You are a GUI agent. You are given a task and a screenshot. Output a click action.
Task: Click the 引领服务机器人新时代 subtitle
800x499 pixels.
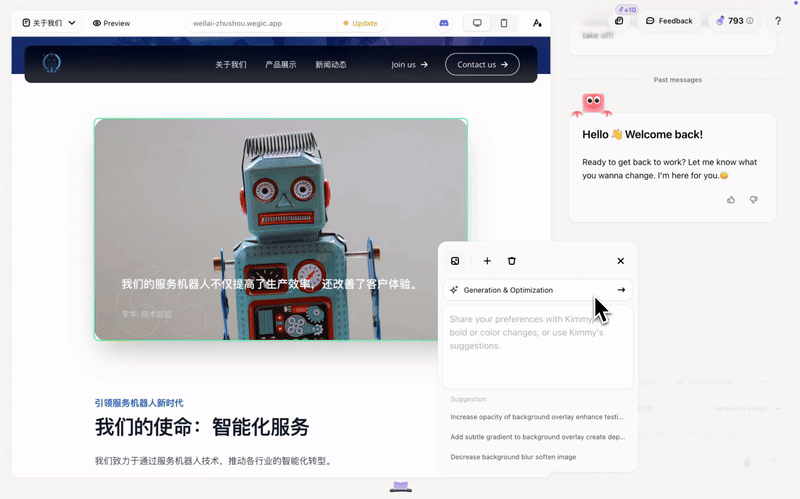[139, 403]
